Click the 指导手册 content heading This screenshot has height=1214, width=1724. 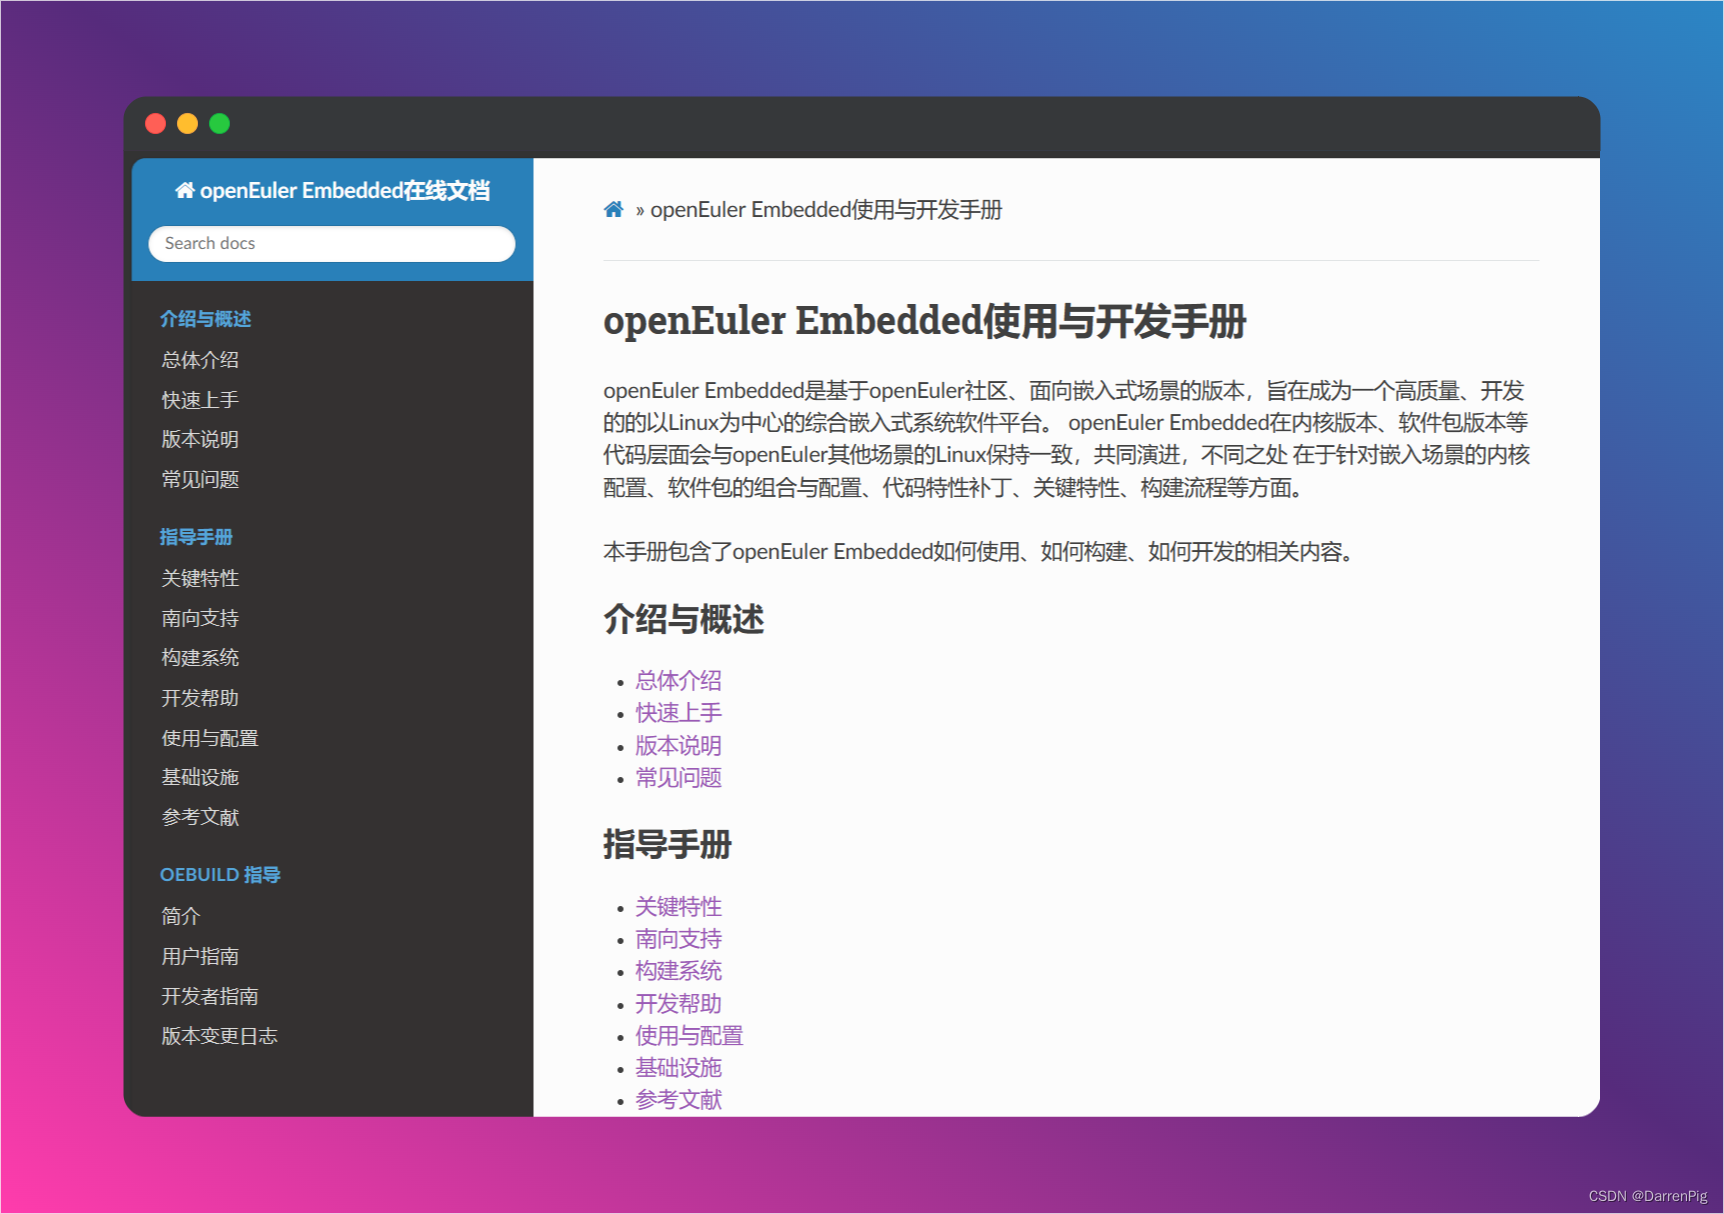point(667,845)
